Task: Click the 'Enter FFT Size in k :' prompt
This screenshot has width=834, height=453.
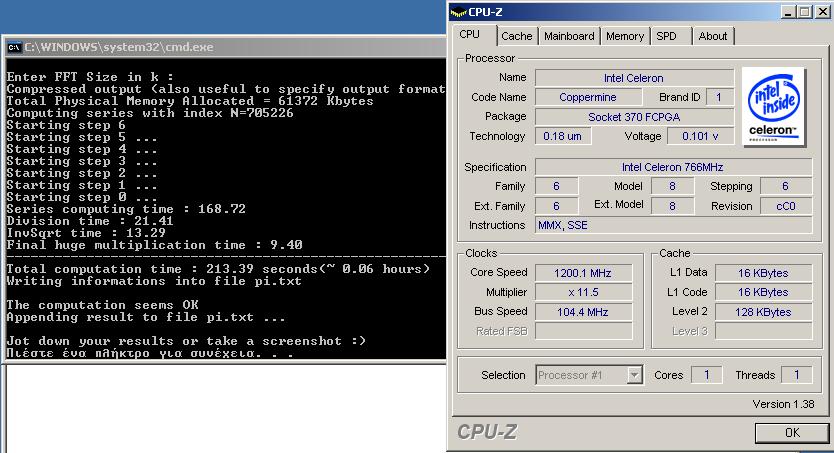Action: (90, 77)
